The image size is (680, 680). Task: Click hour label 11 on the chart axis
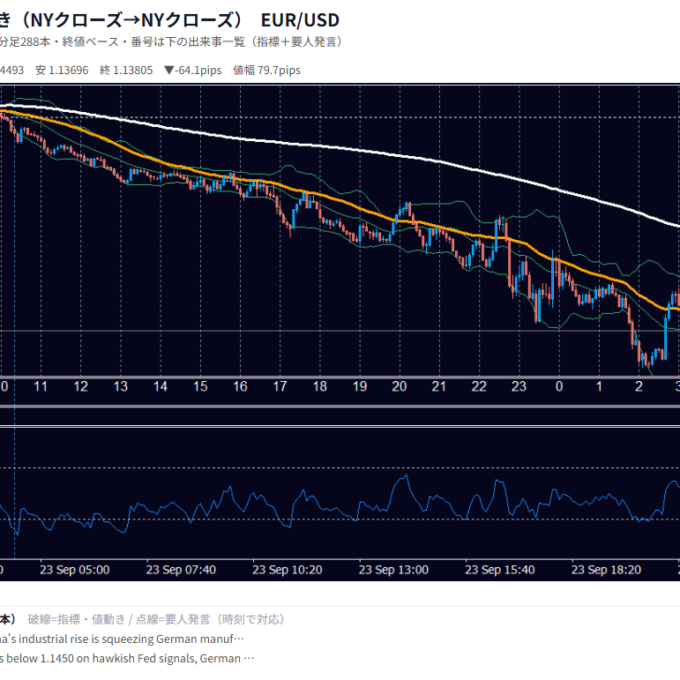pos(41,386)
